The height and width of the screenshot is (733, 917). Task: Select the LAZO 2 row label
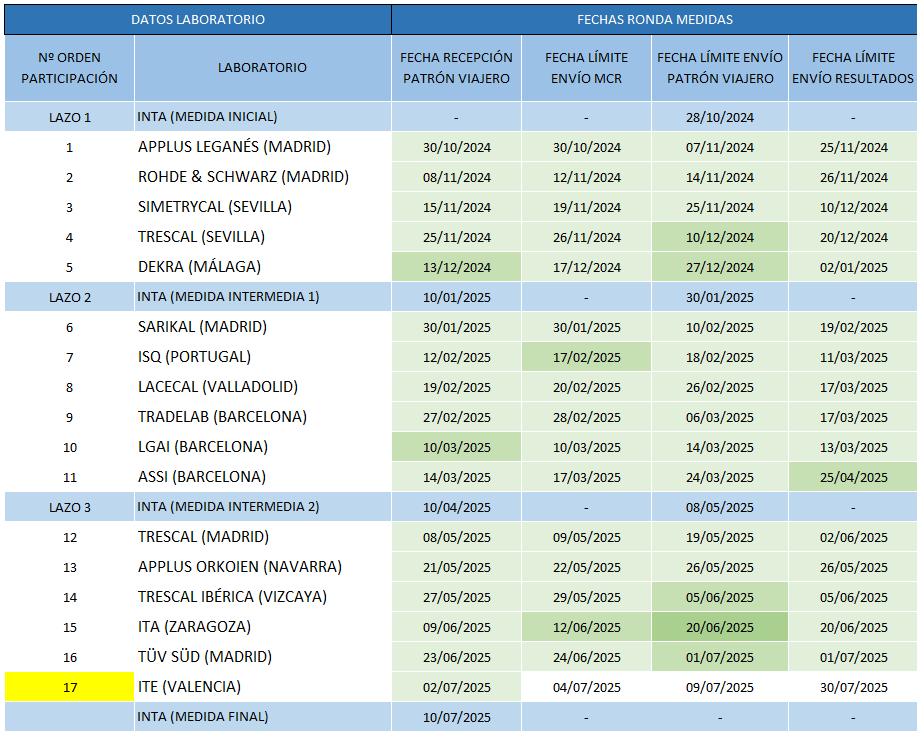[x=70, y=297]
